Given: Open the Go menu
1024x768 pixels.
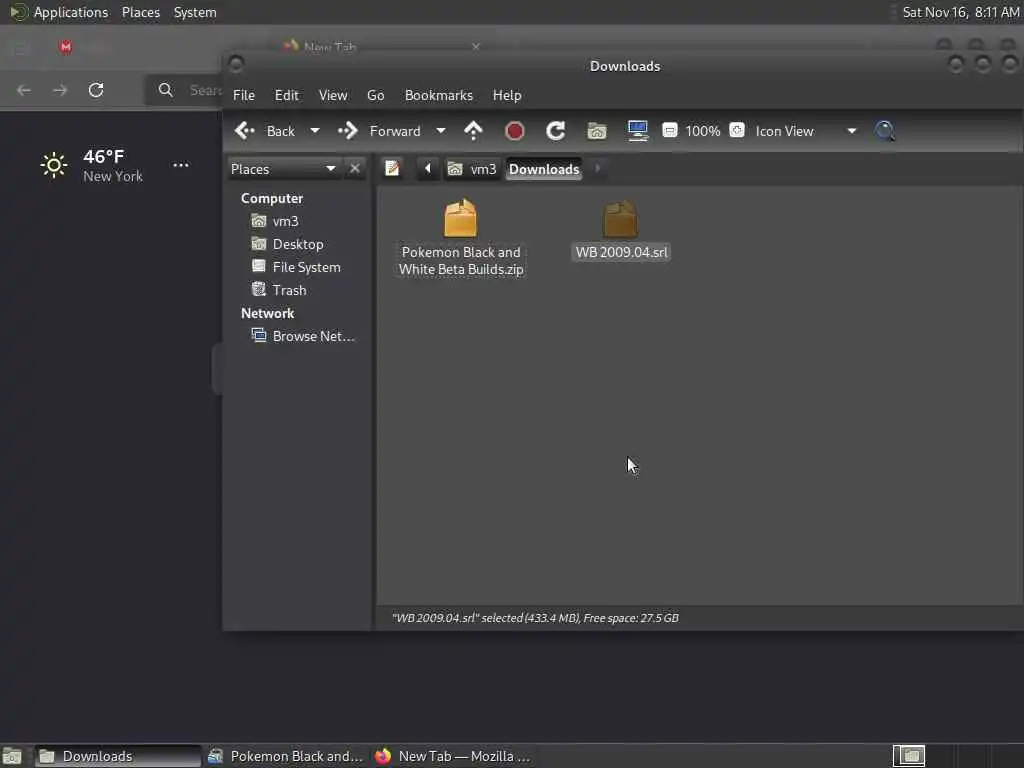Looking at the screenshot, I should [x=376, y=95].
